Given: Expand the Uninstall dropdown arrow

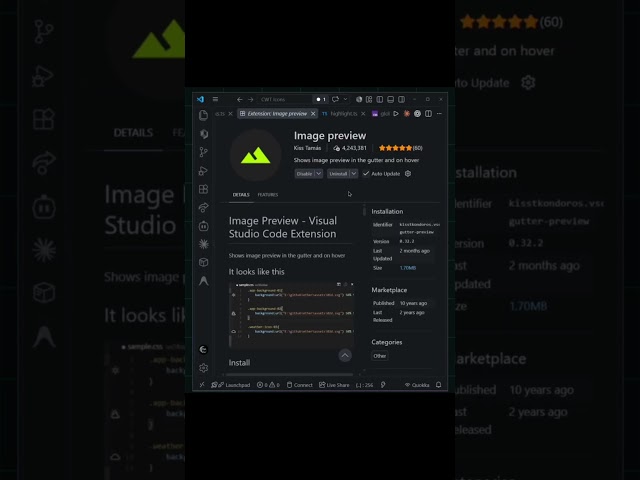Looking at the screenshot, I should [354, 174].
